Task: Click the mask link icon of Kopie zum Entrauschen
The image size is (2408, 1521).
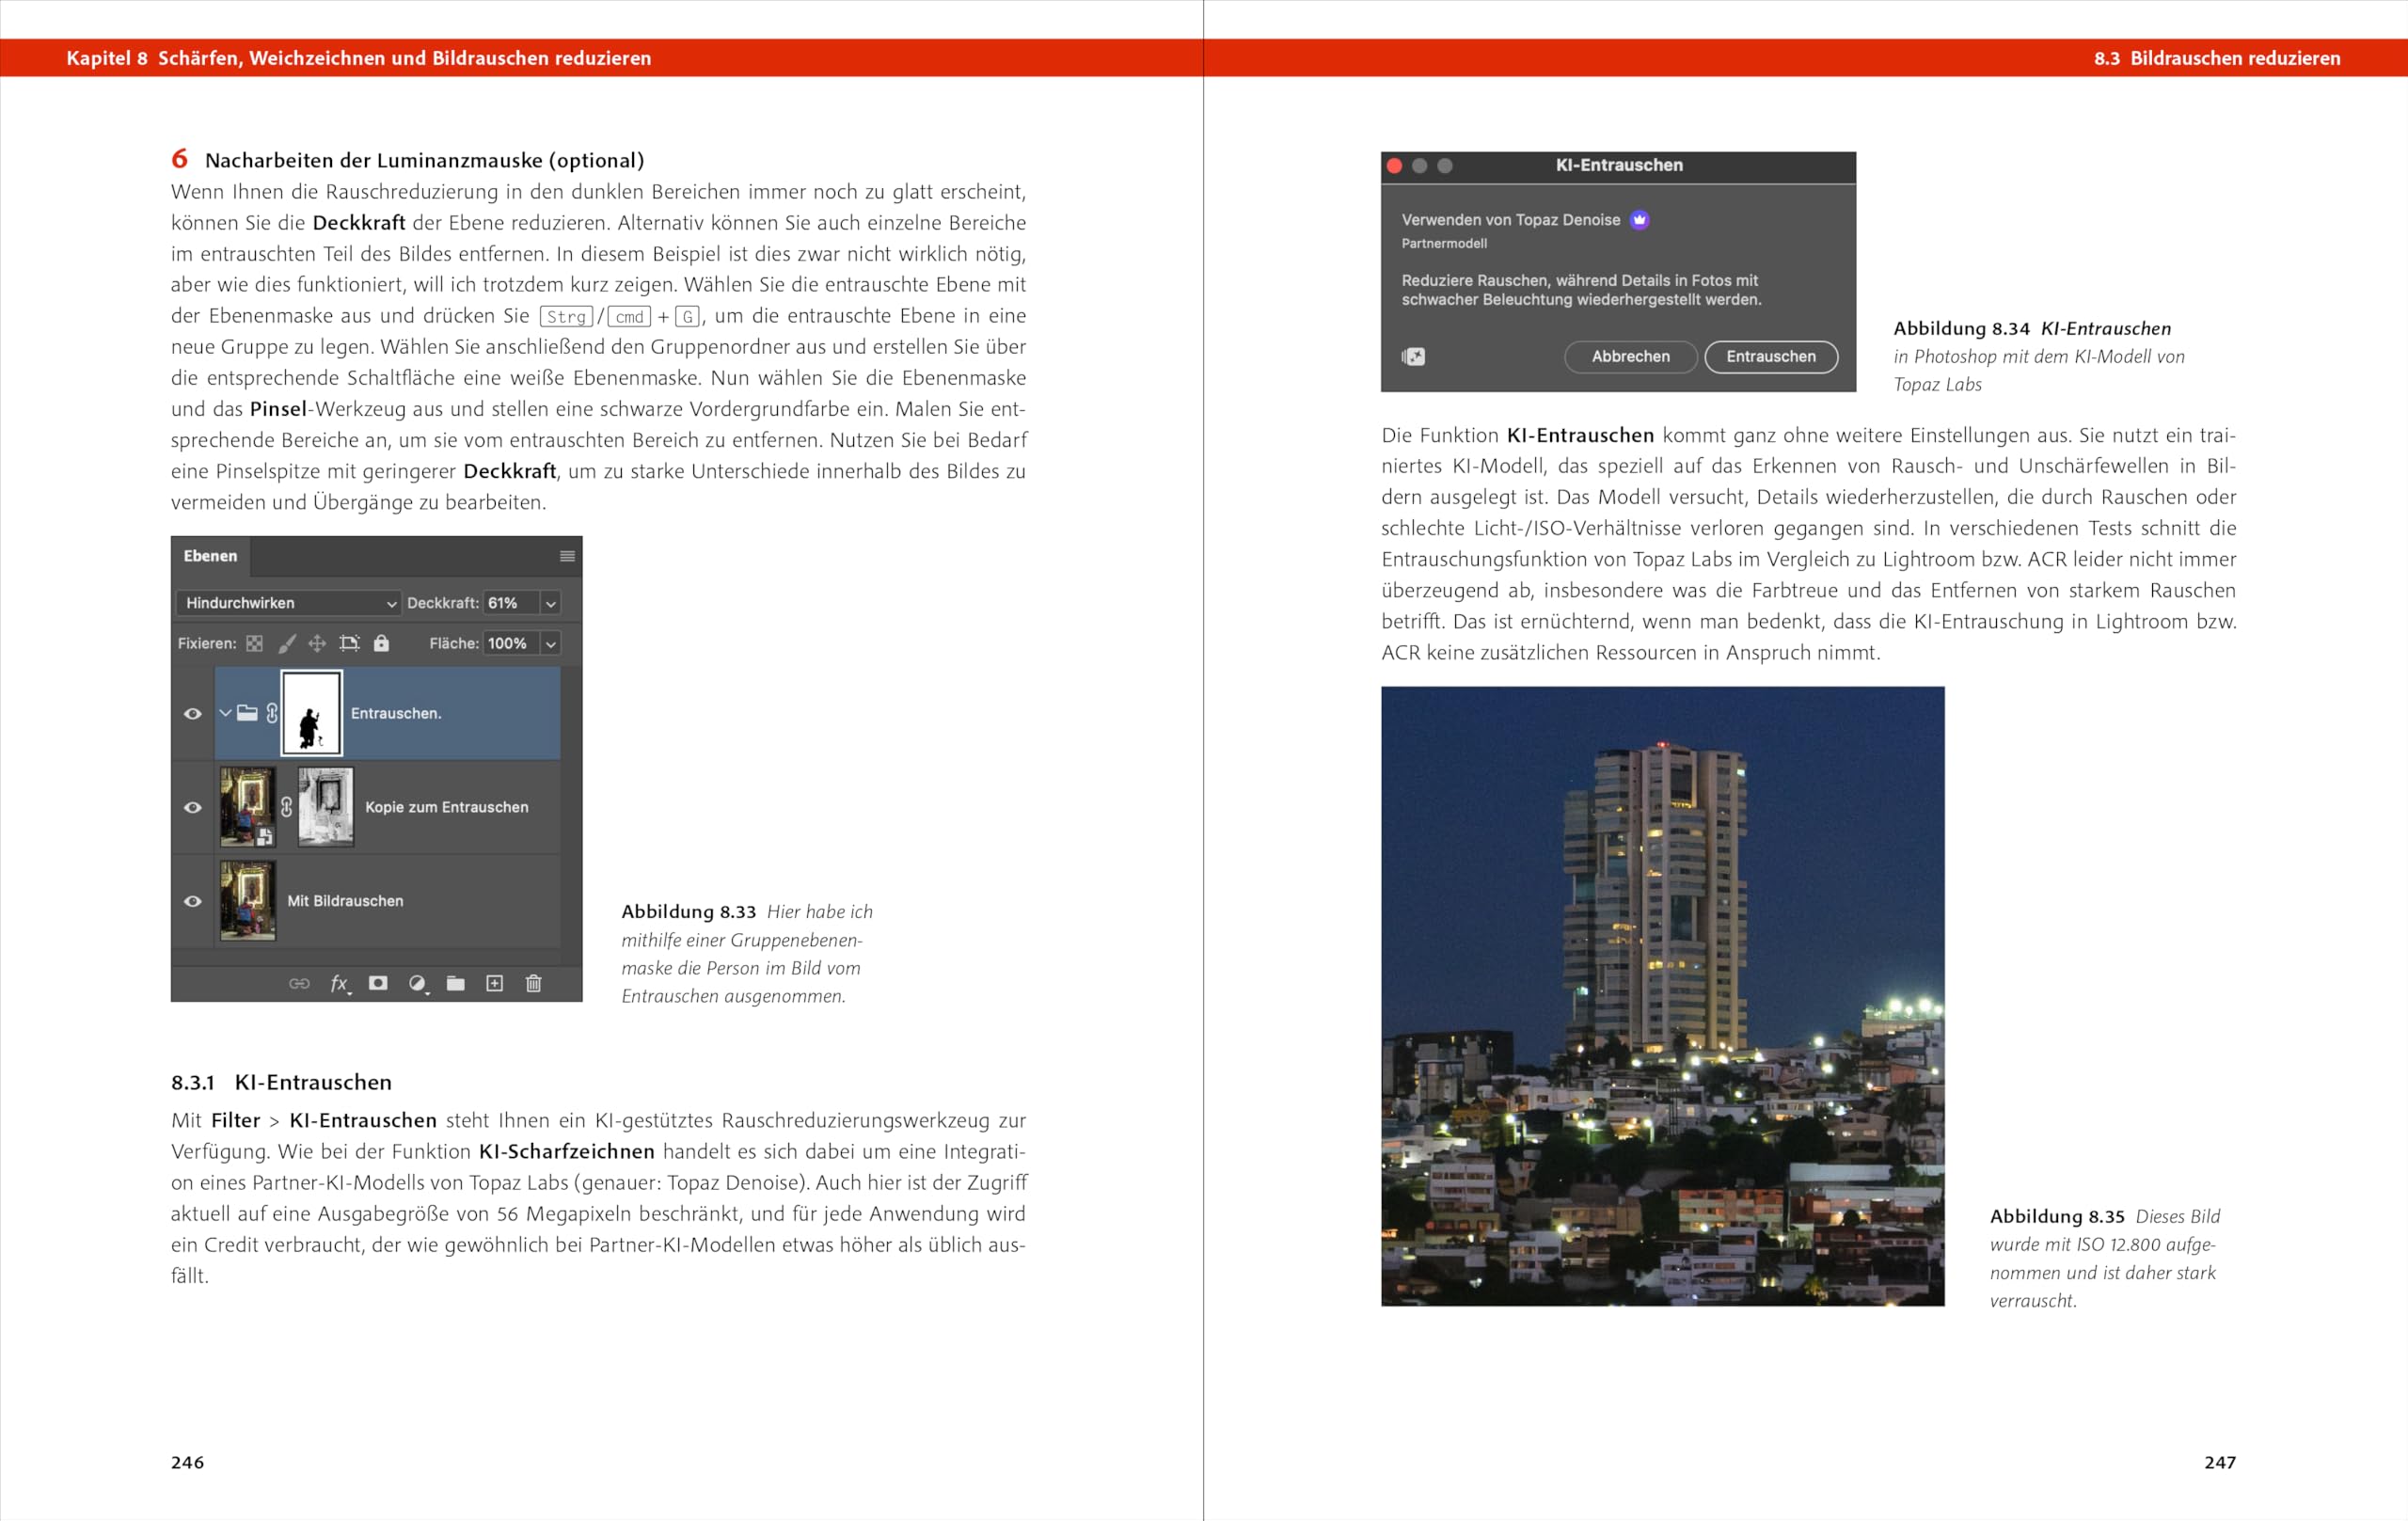Action: pyautogui.click(x=286, y=807)
